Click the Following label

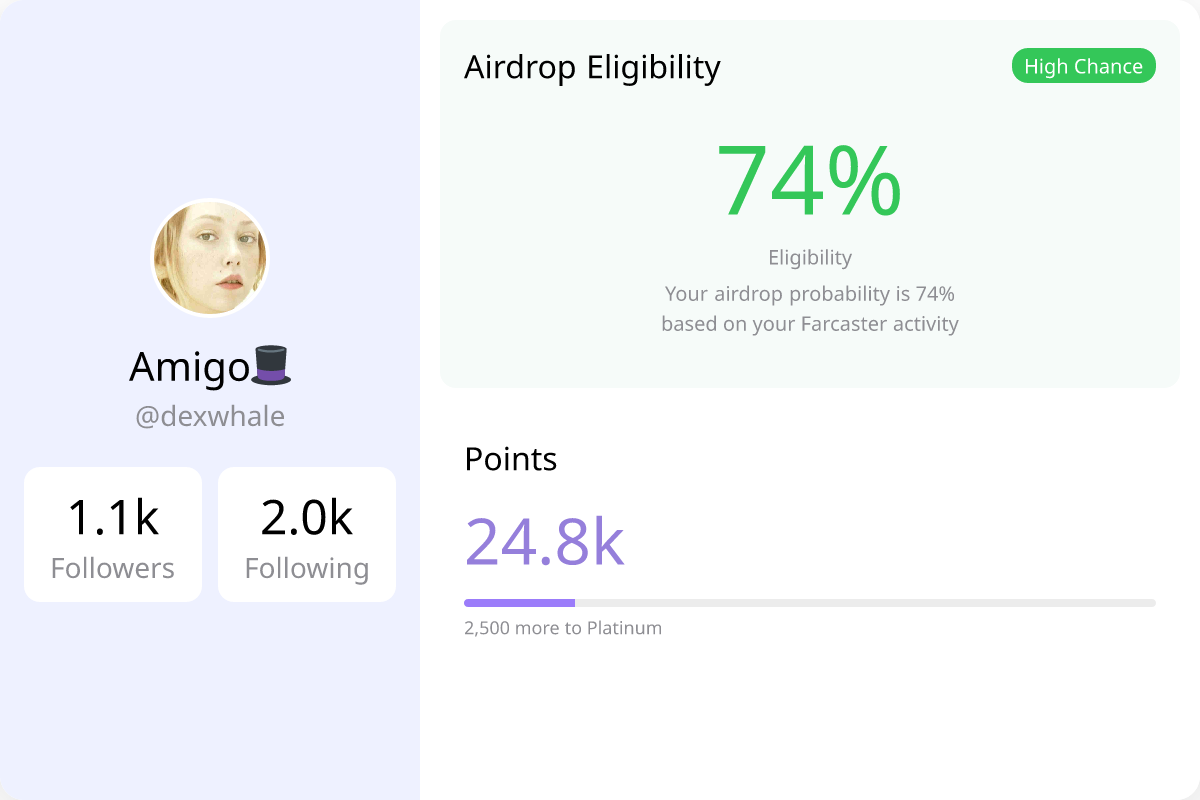coord(307,568)
